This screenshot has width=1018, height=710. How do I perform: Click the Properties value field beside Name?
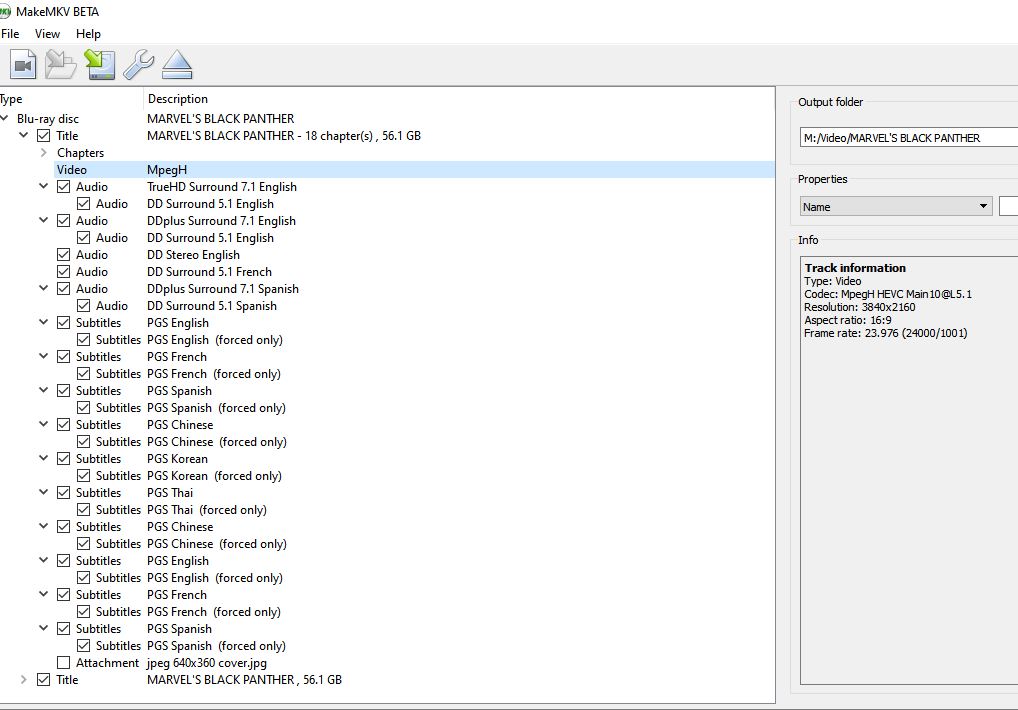tap(1008, 206)
